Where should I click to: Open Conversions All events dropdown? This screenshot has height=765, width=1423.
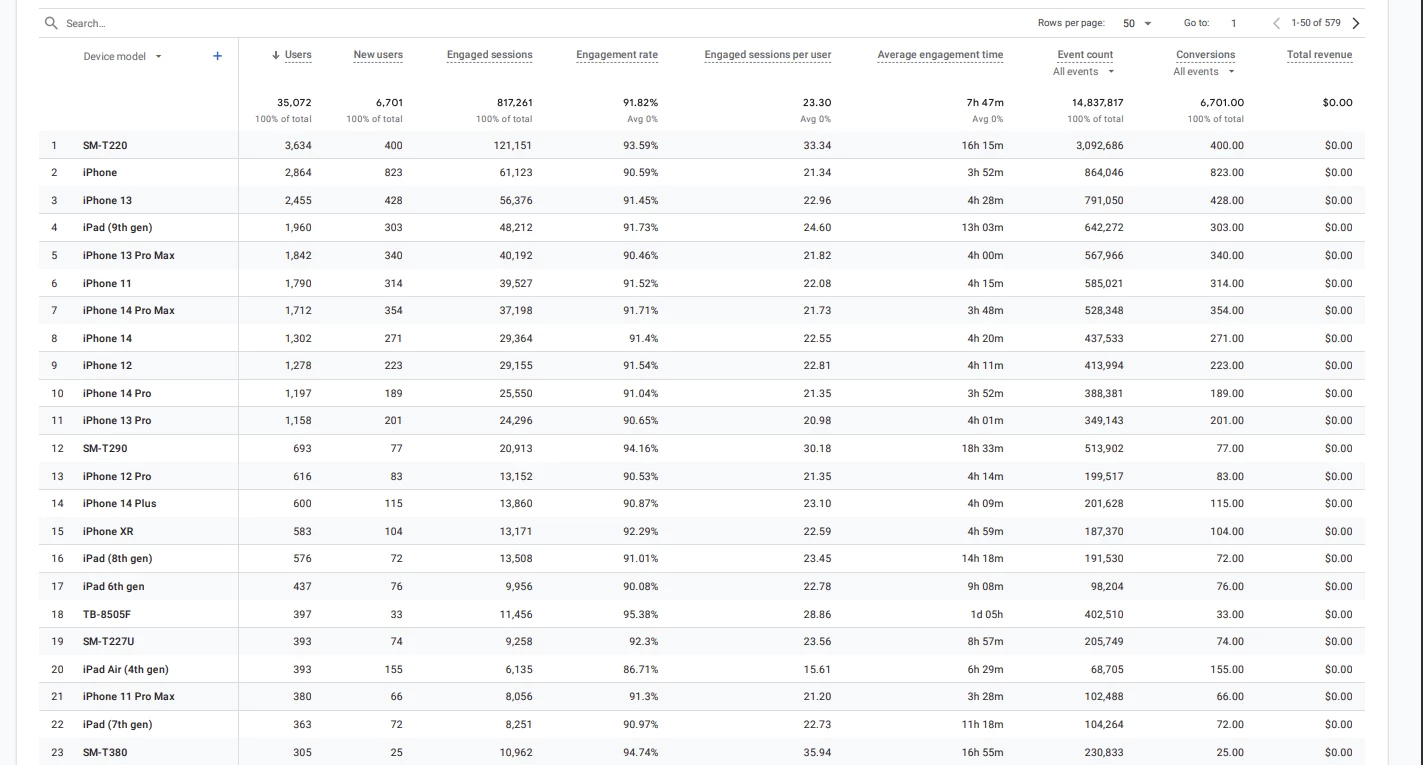[1204, 72]
